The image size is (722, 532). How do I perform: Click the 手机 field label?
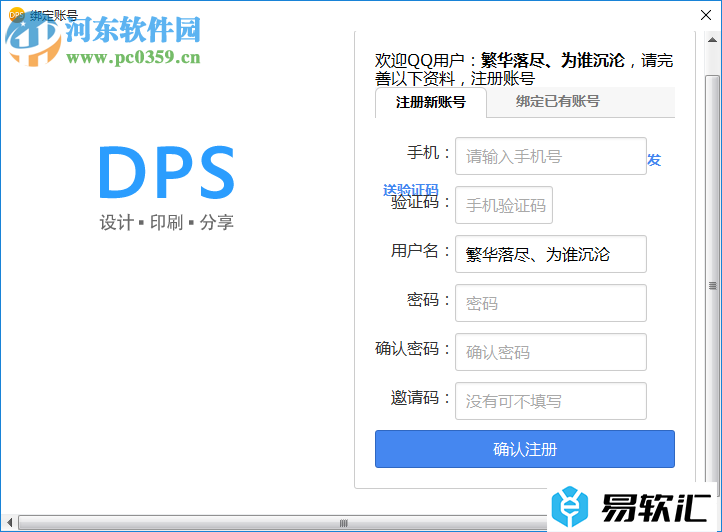click(x=428, y=152)
